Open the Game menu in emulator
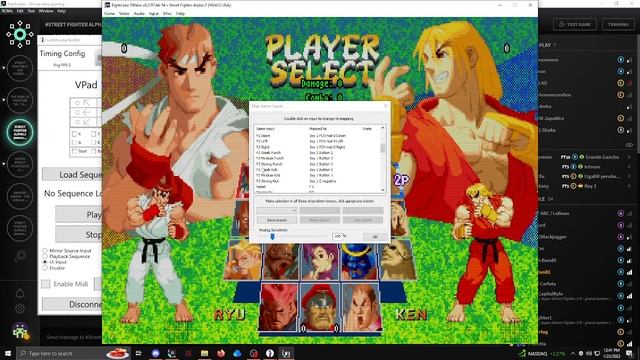 (109, 13)
